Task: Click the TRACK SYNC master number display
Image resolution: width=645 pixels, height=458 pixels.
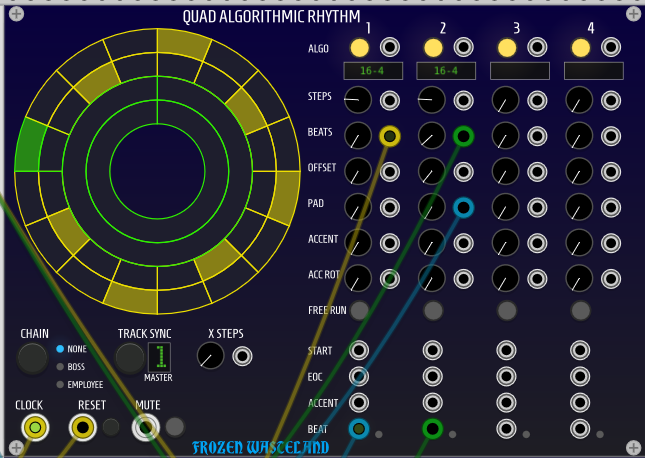Action: coord(160,357)
